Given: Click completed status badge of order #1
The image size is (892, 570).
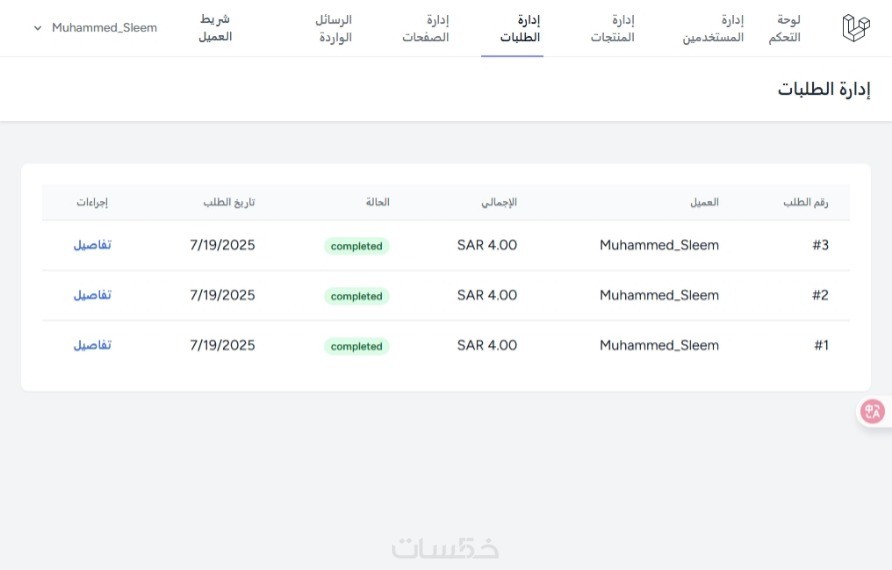Looking at the screenshot, I should click(x=356, y=346).
